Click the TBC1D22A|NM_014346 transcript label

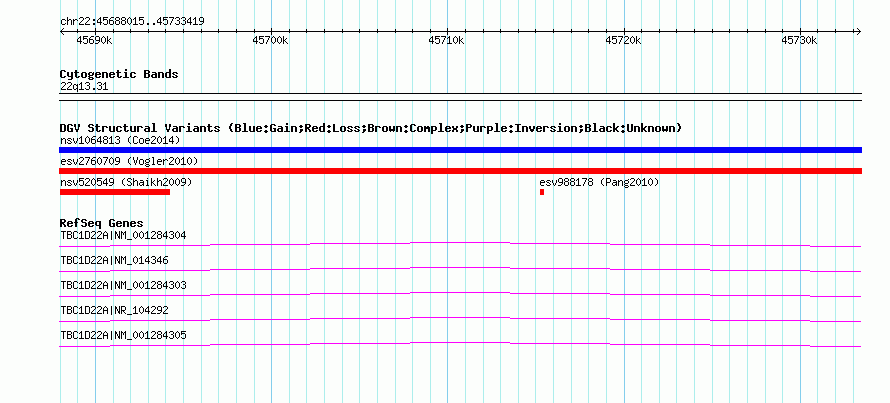tap(114, 260)
